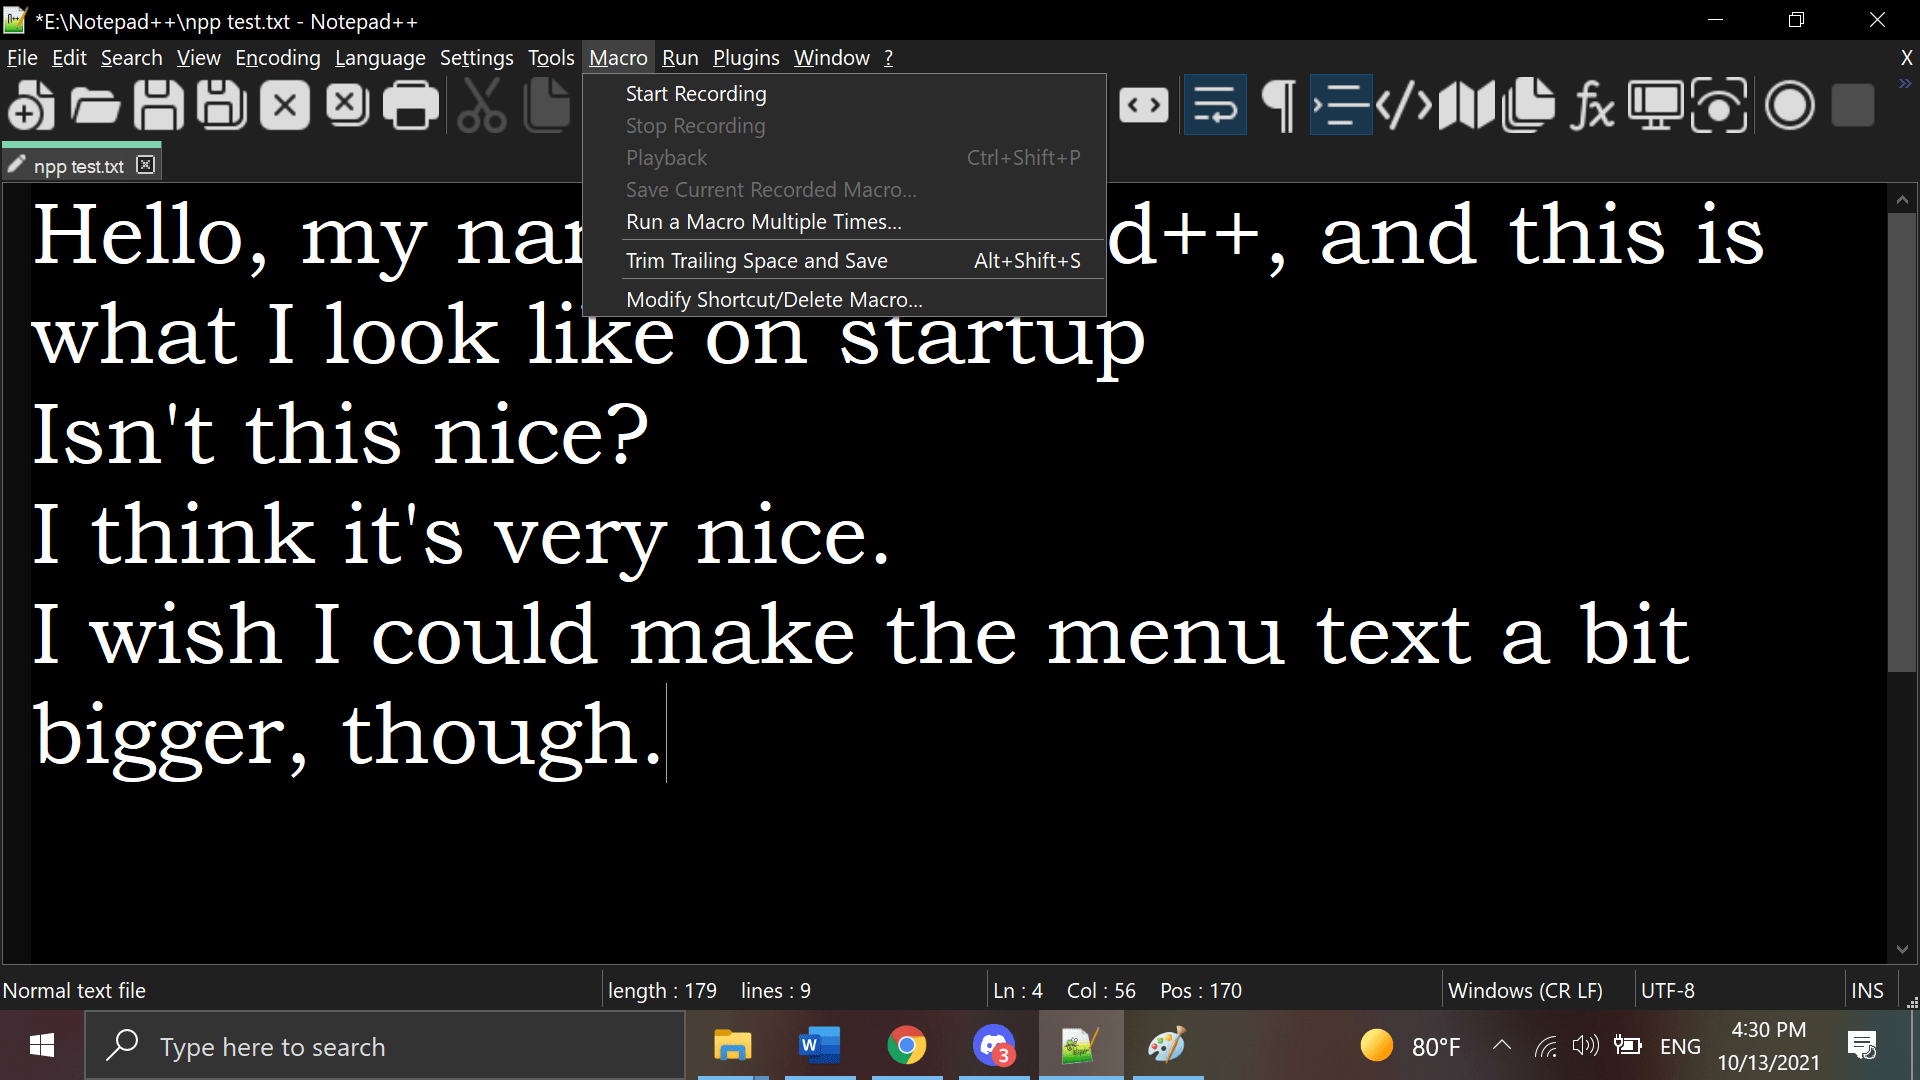Toggle word wrap off
Viewport: 1920px width, 1080px height.
pos(1214,105)
